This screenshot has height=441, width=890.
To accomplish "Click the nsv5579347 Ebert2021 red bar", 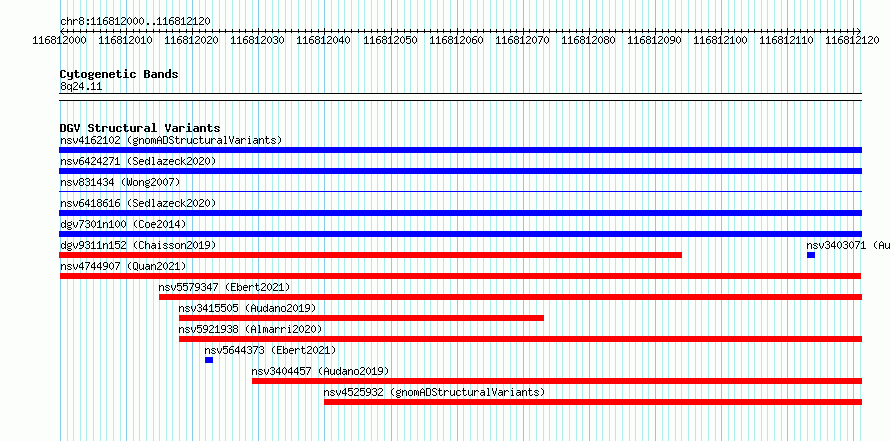I will (x=510, y=297).
